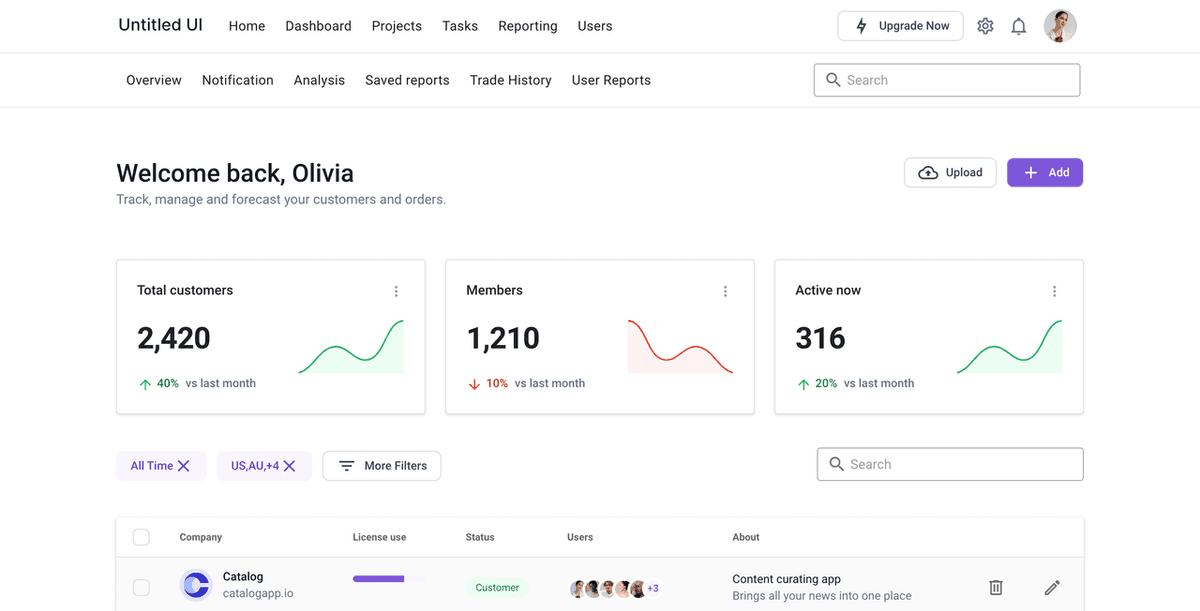
Task: Expand the More Filters button
Action: (382, 466)
